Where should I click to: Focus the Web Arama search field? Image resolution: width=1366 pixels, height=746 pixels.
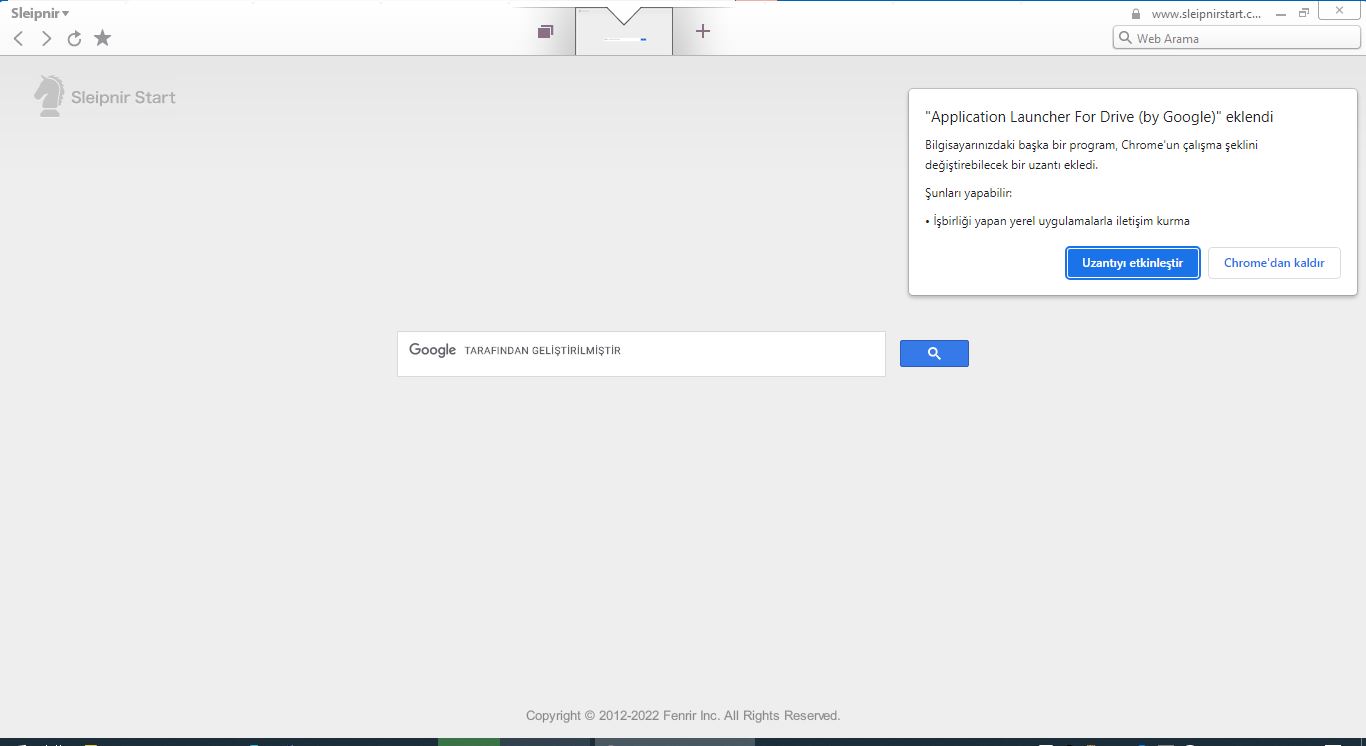tap(1236, 38)
